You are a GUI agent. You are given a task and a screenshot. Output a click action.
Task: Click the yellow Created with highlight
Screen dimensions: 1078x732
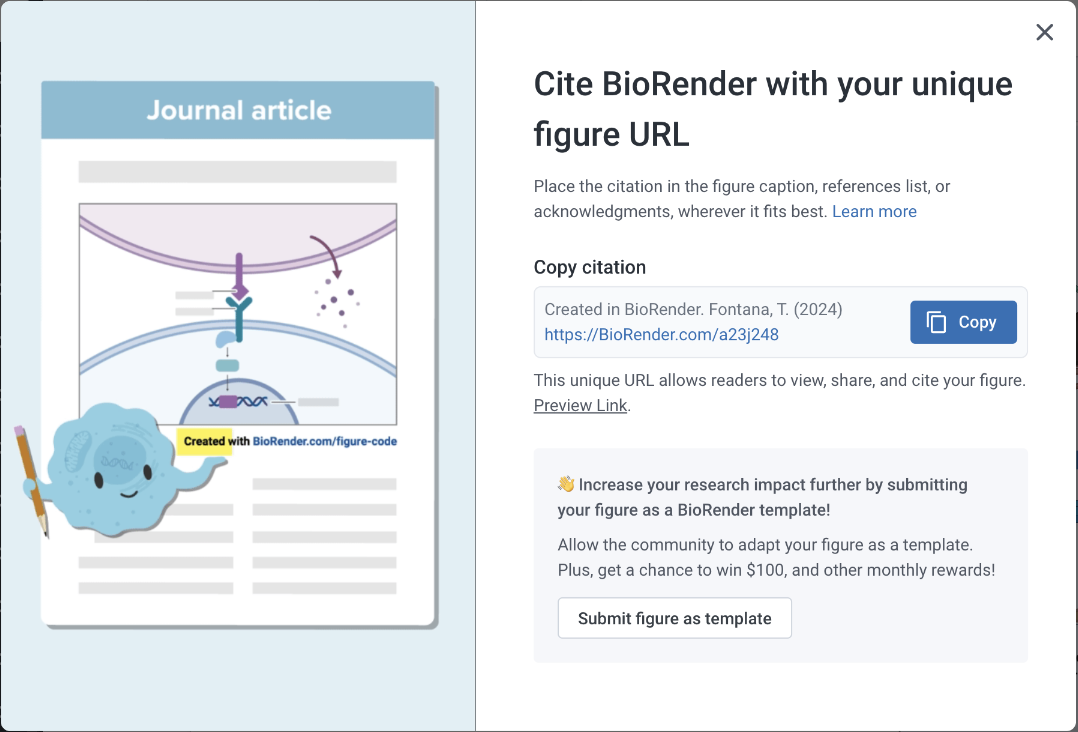204,441
